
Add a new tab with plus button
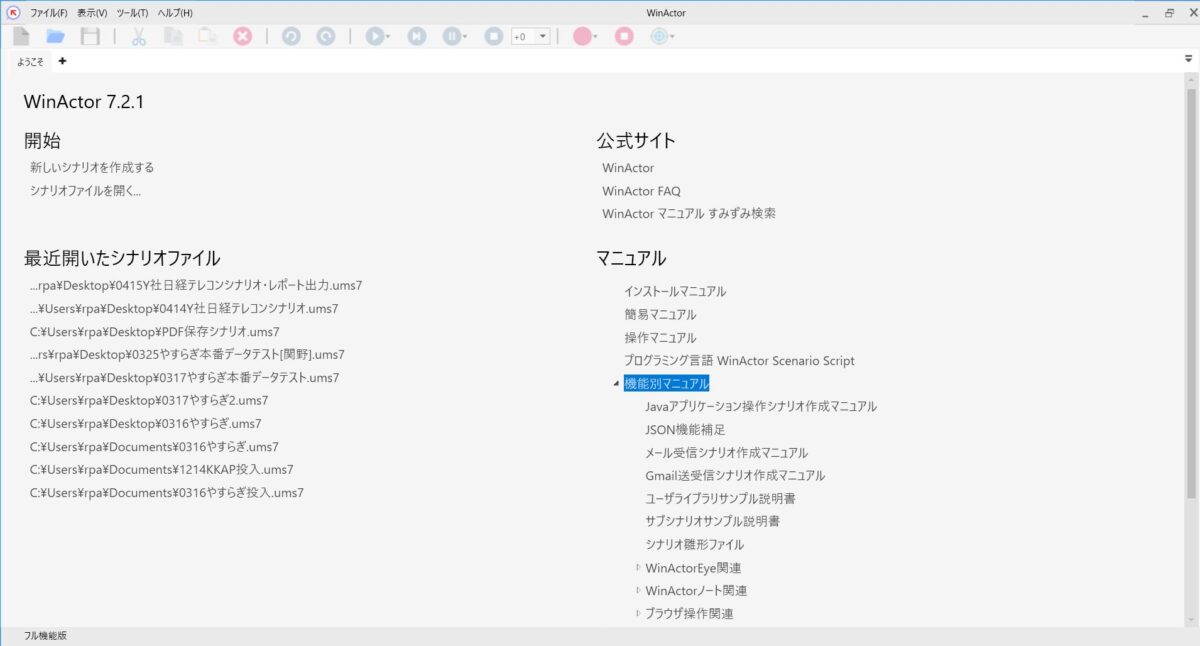[63, 61]
